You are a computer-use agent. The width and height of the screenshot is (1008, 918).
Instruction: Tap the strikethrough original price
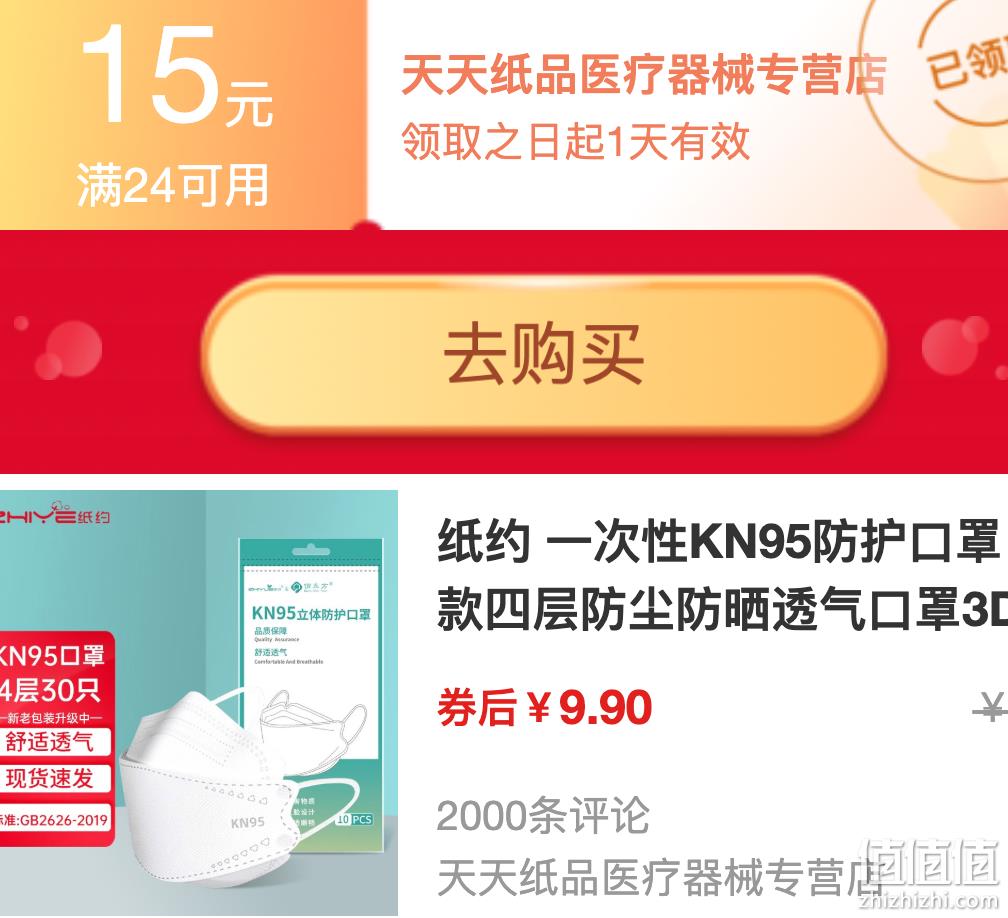[990, 709]
